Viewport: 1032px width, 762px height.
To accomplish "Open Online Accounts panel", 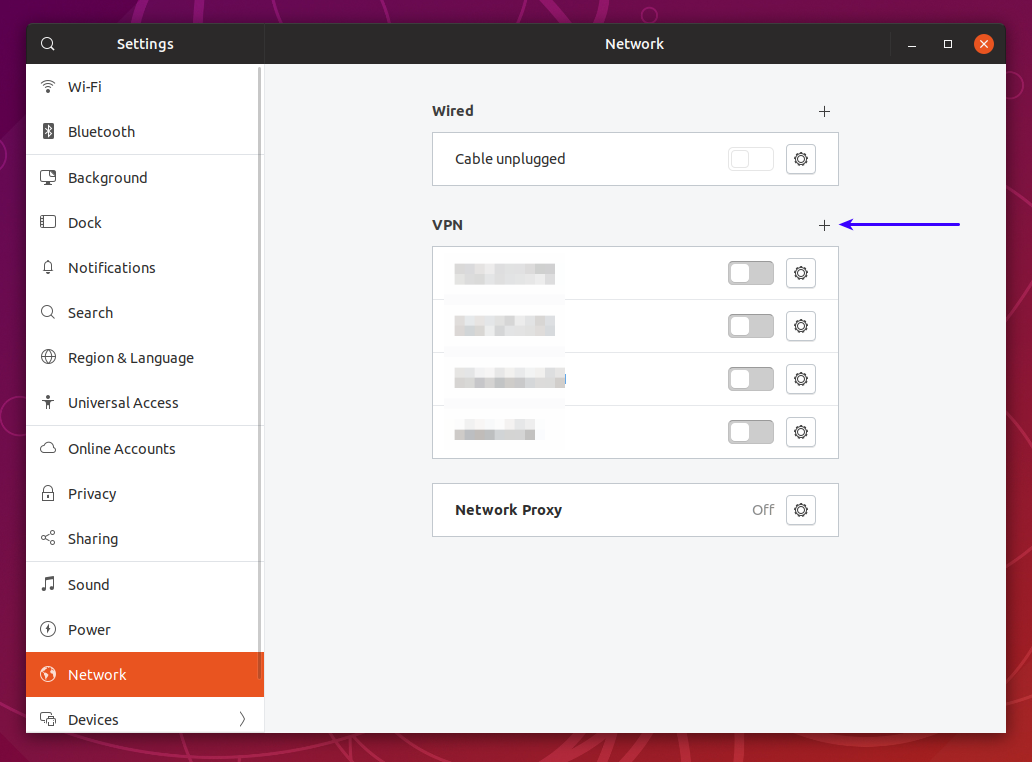I will 145,449.
